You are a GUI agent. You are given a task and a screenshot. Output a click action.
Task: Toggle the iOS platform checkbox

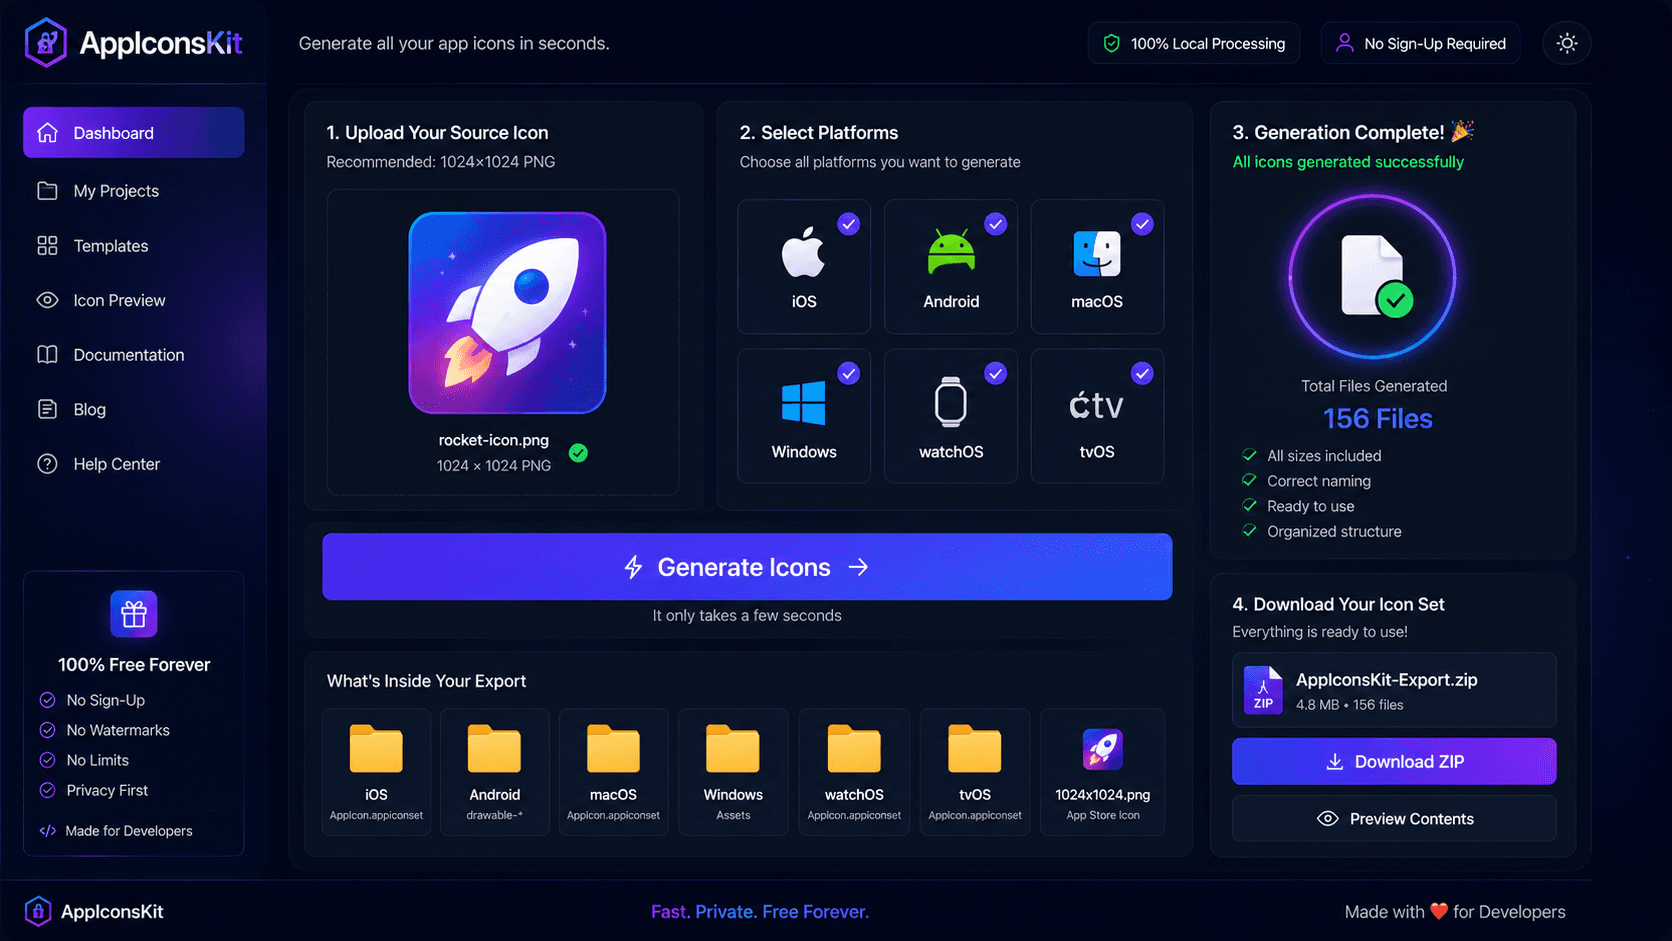tap(848, 224)
